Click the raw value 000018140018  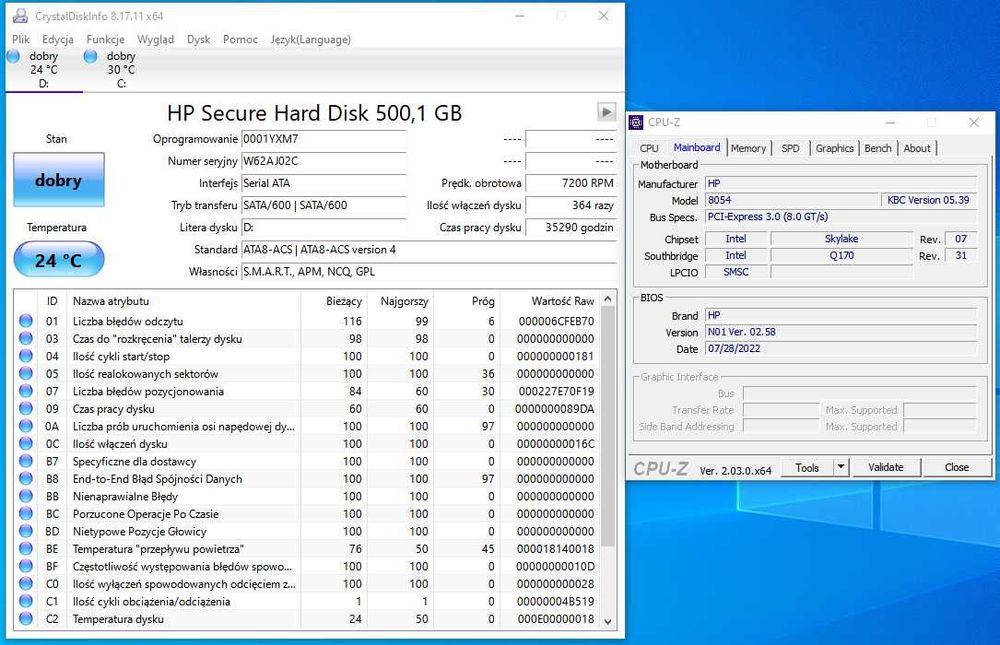pos(555,549)
